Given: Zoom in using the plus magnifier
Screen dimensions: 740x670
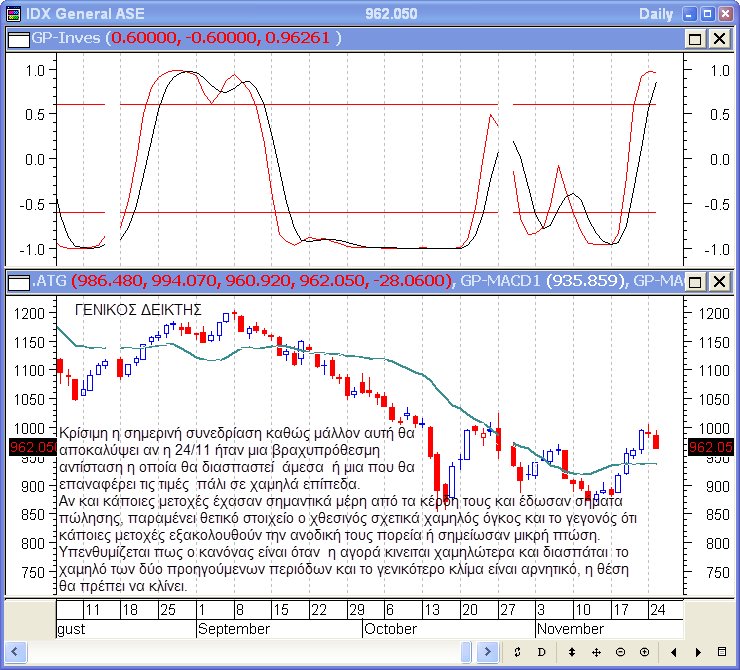Looking at the screenshot, I should point(644,652).
